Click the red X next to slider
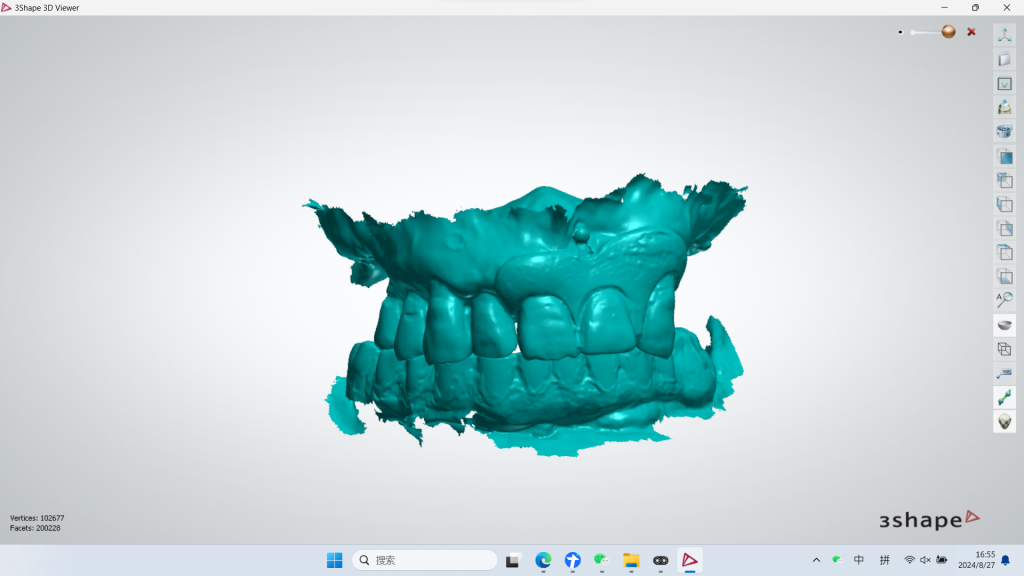 point(971,31)
